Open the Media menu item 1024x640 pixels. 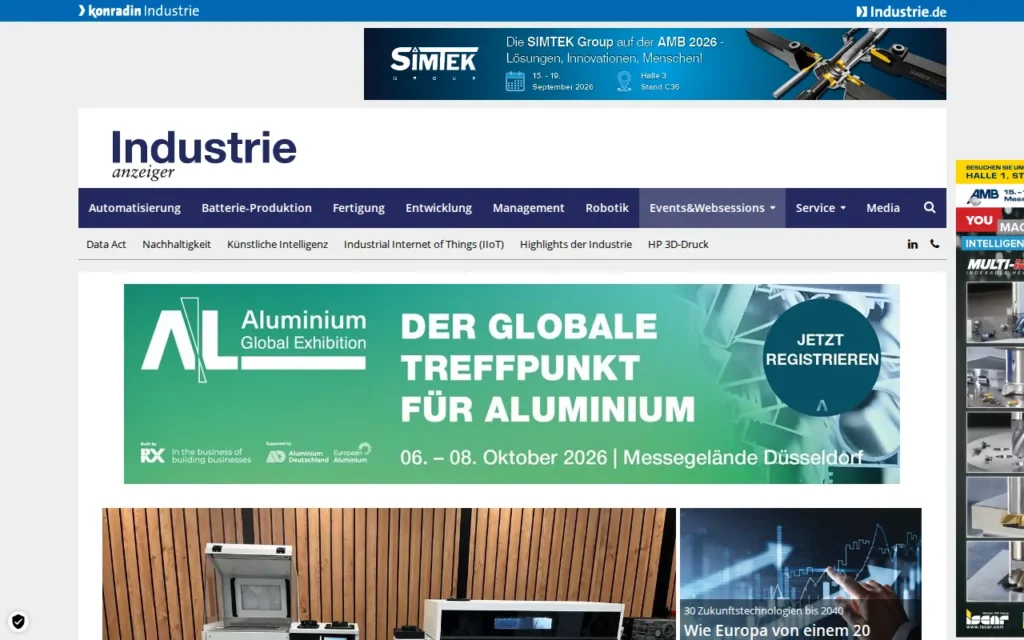tap(883, 208)
